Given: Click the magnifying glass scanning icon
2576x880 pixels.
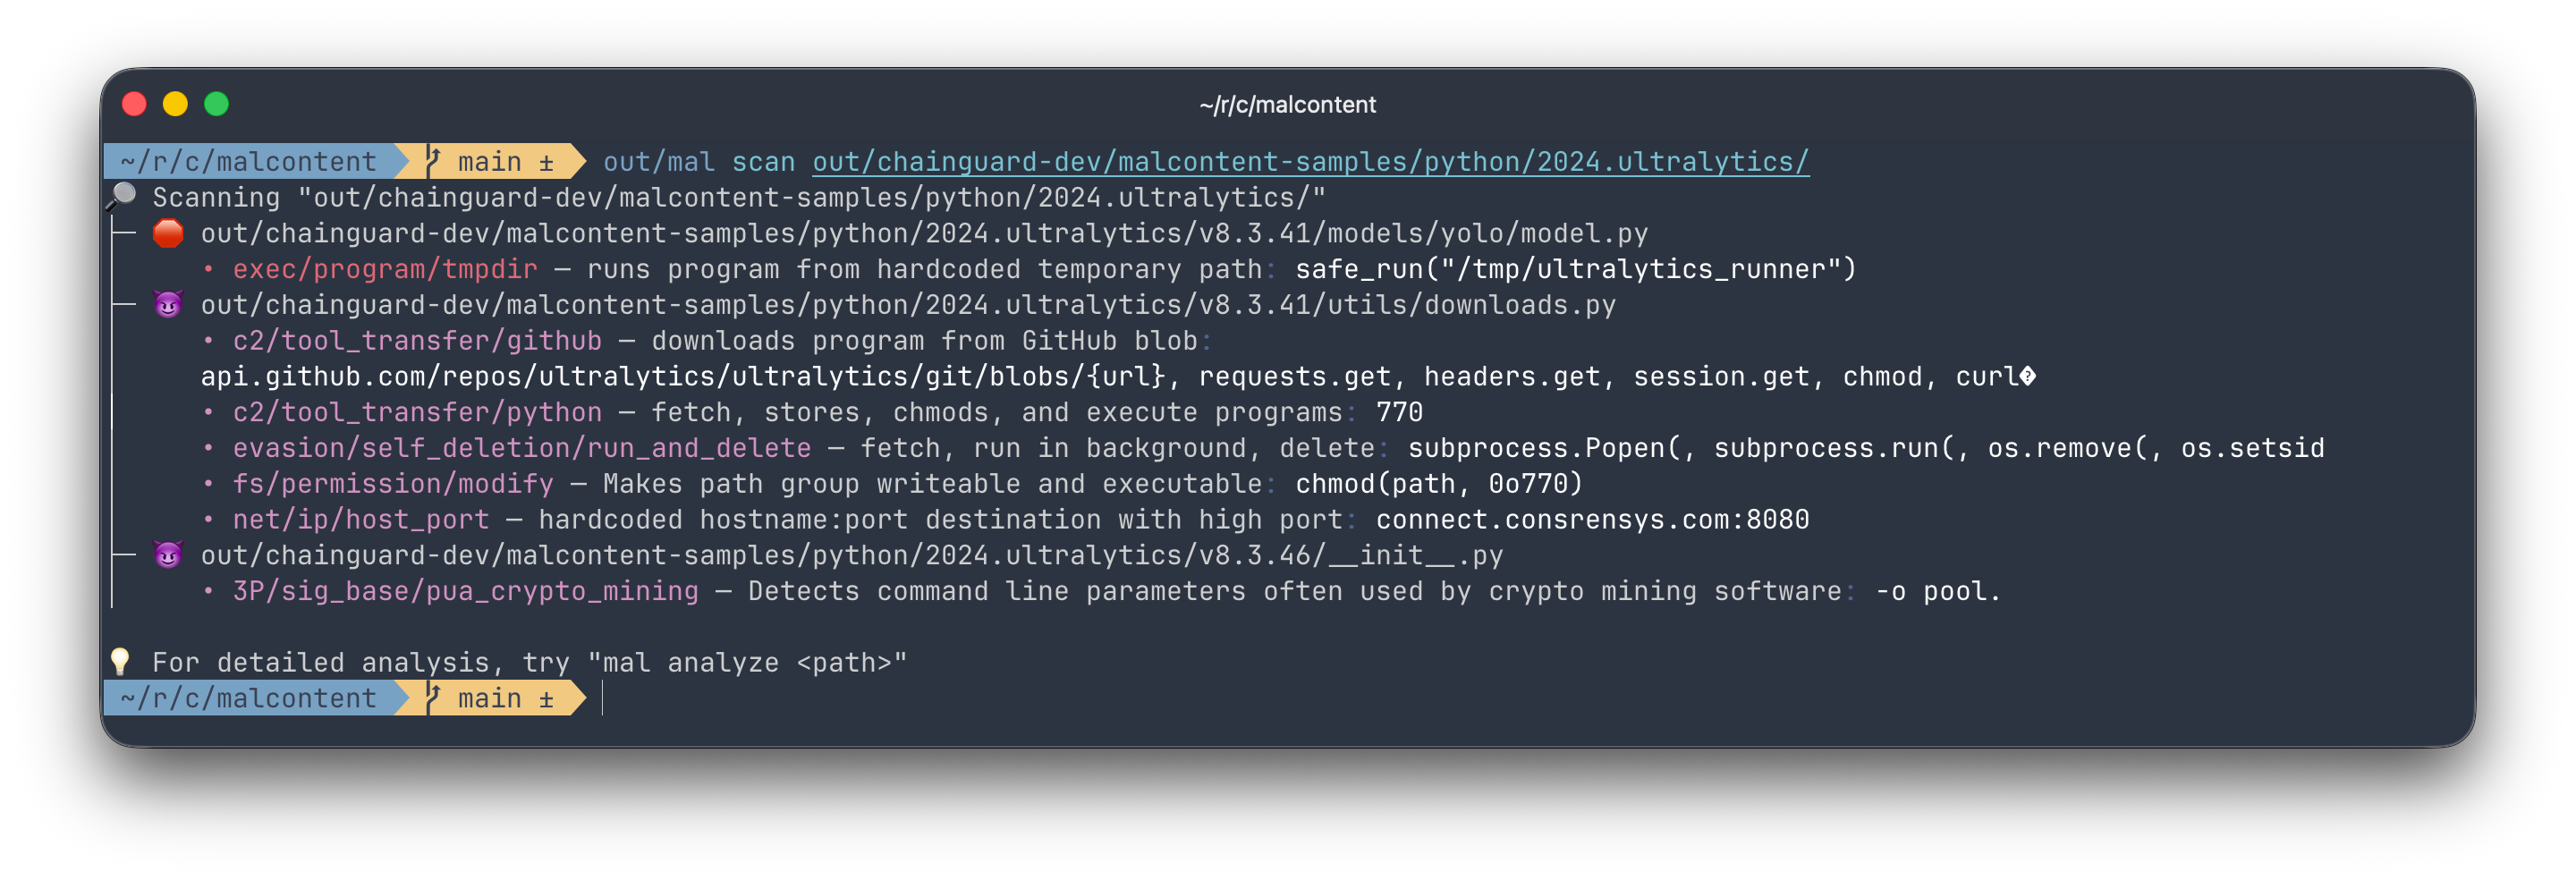Looking at the screenshot, I should click(122, 194).
